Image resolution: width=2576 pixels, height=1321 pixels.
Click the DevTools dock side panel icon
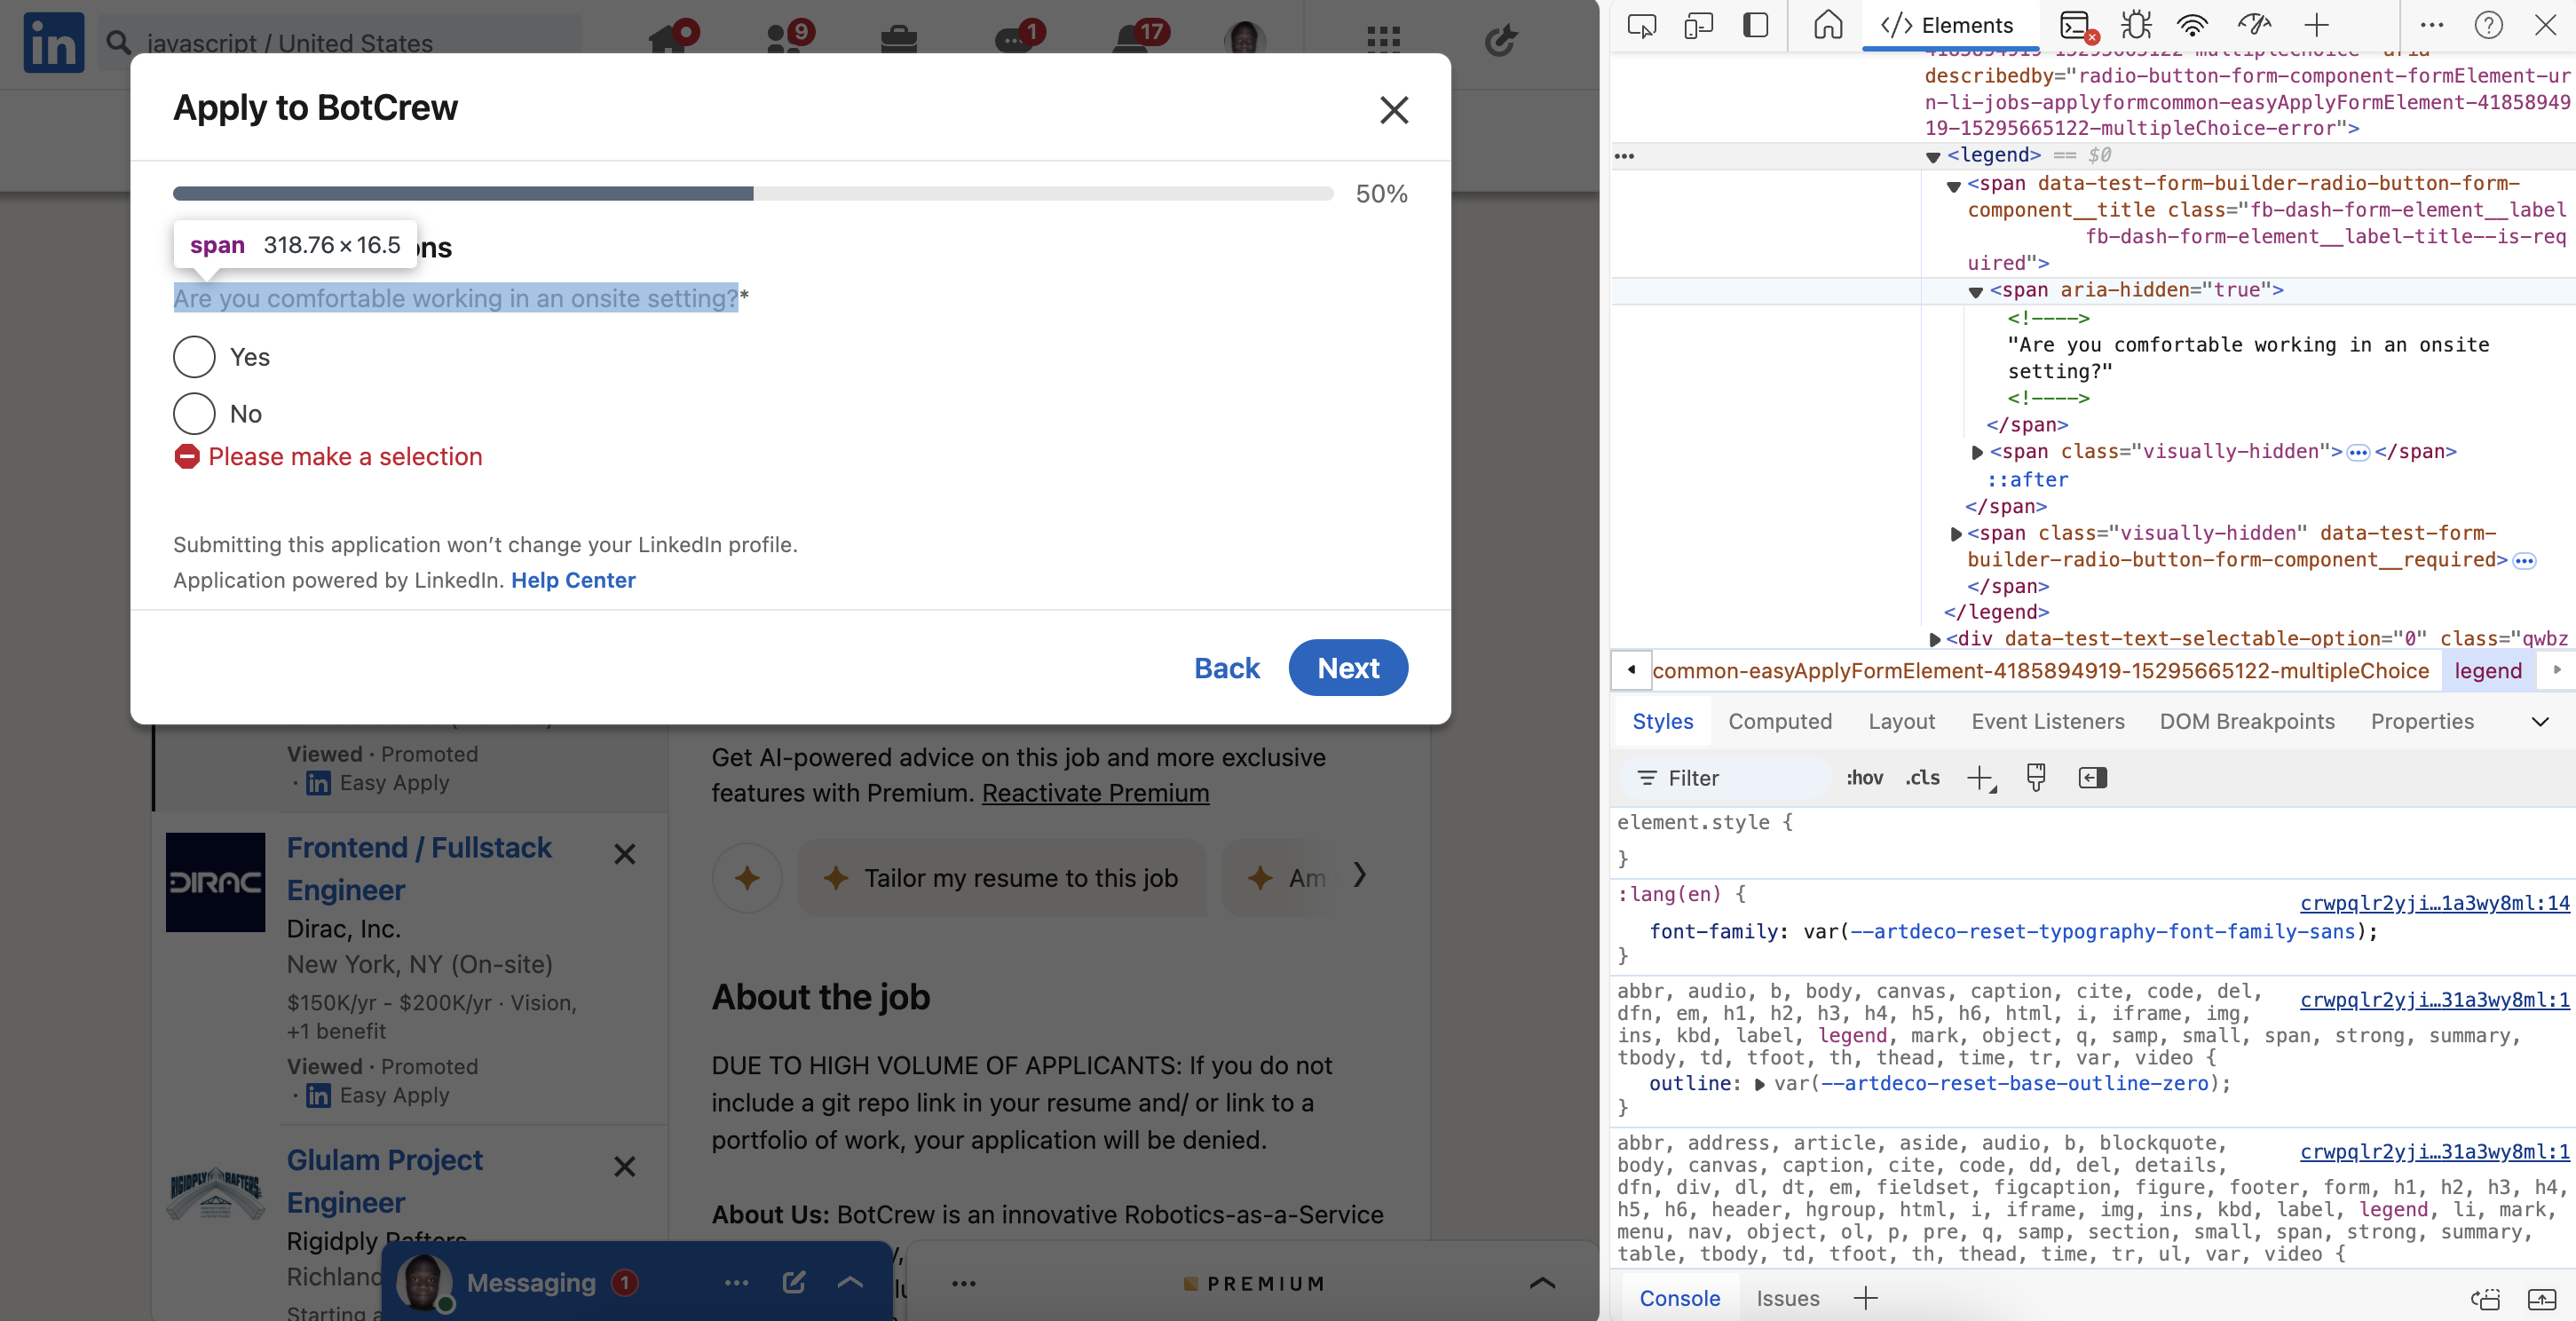[1755, 25]
